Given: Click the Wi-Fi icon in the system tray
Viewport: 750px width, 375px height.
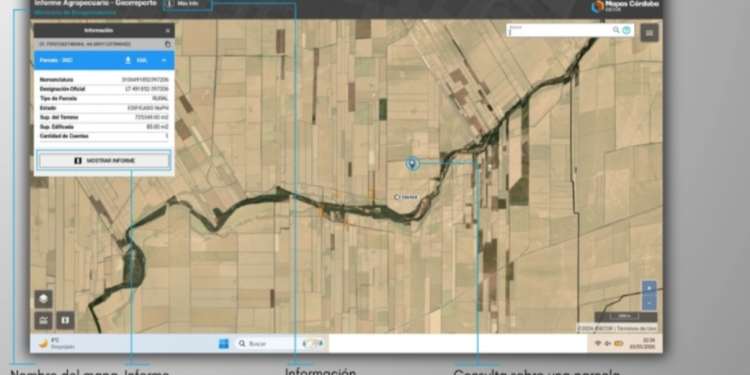Looking at the screenshot, I should click(597, 343).
